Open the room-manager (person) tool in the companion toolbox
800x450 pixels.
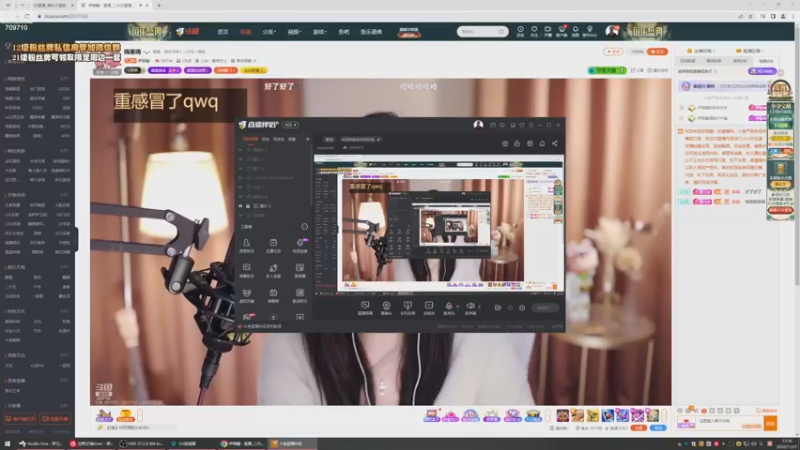coord(246,245)
